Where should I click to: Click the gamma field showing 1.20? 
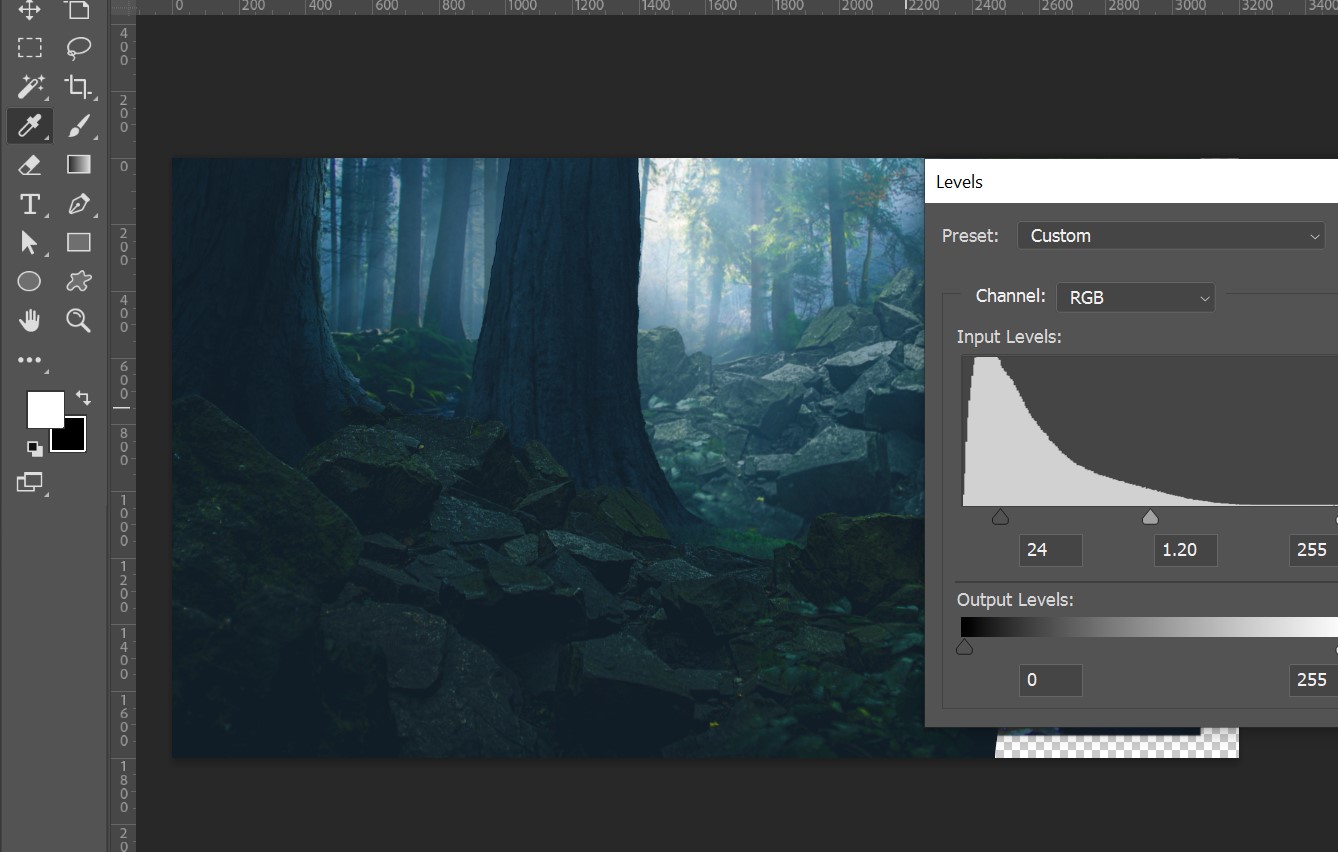[1185, 550]
